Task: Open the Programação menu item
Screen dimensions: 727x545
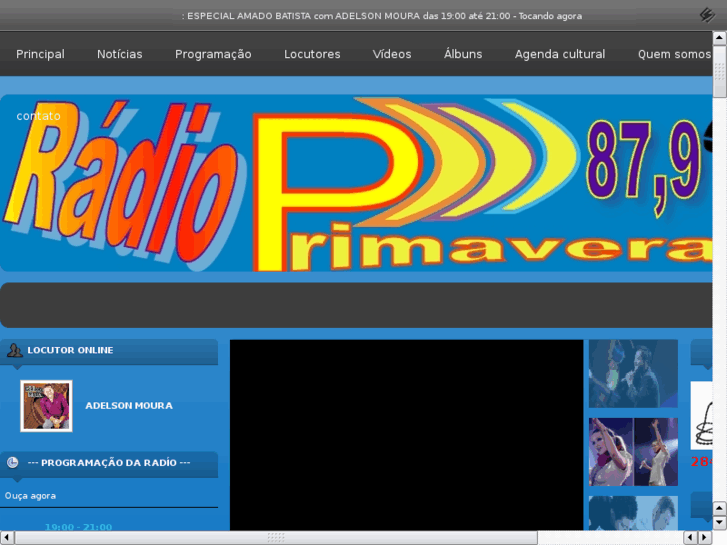Action: (x=213, y=54)
